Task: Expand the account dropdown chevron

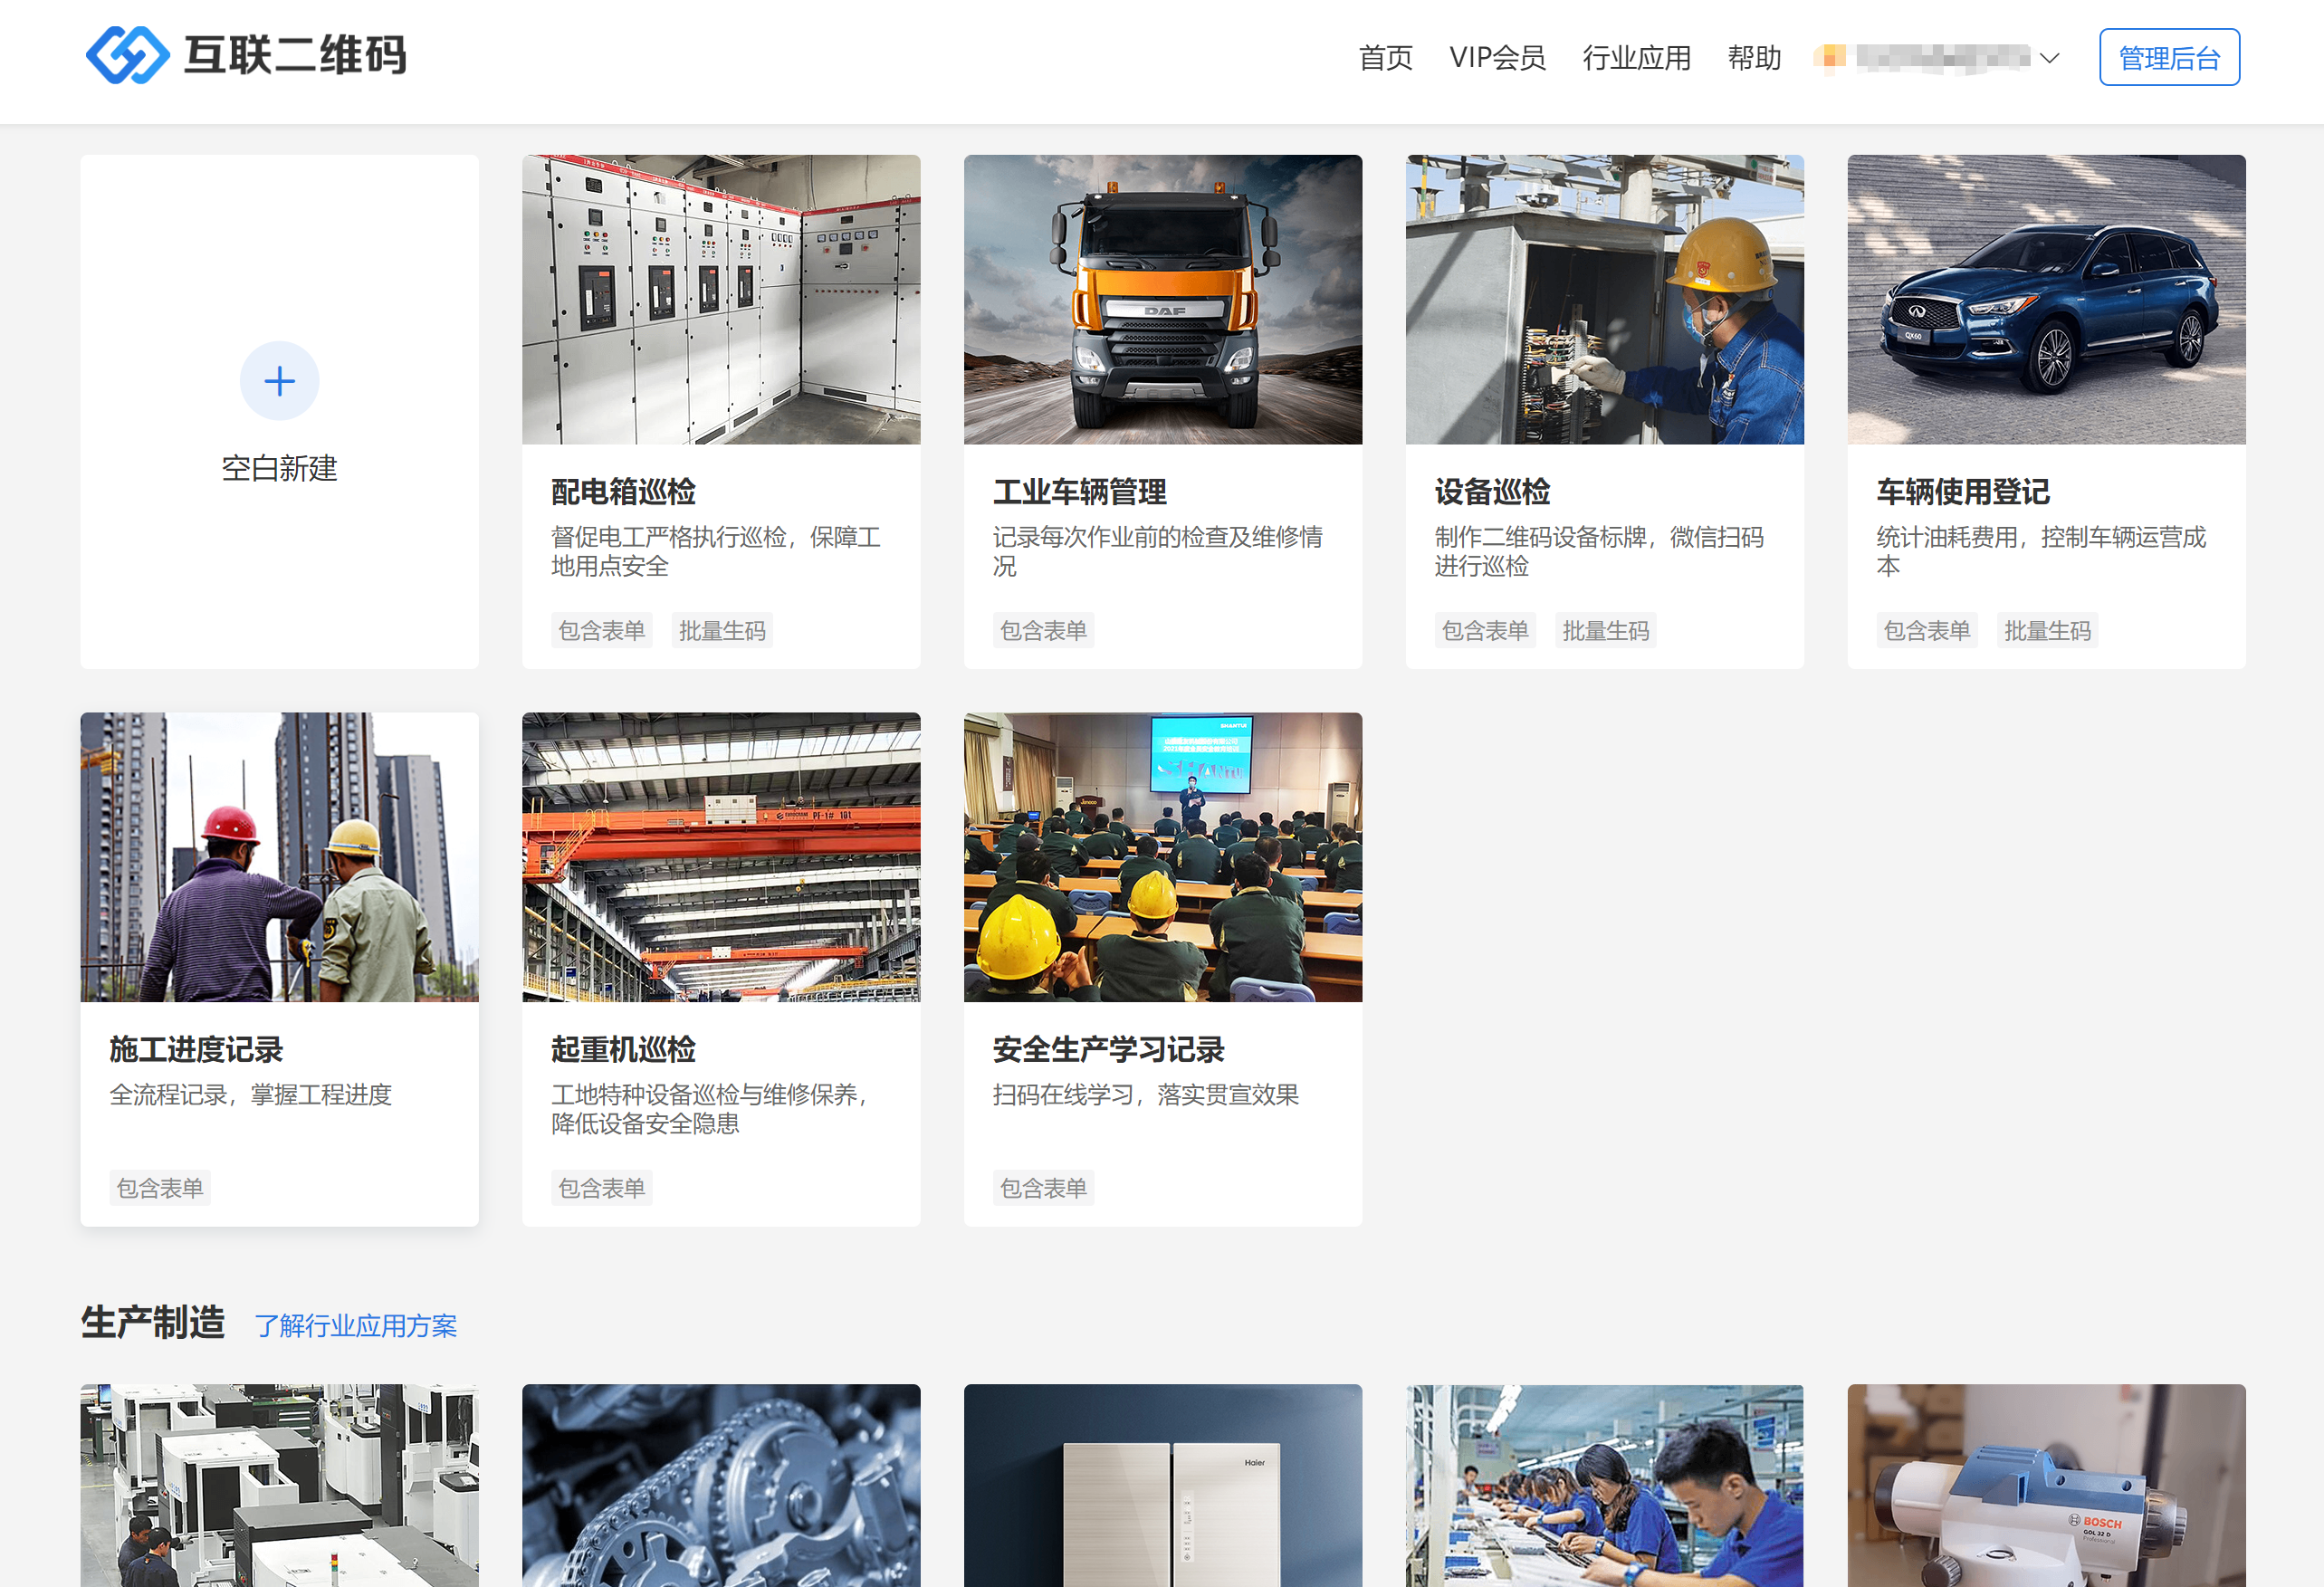Action: pyautogui.click(x=2049, y=58)
